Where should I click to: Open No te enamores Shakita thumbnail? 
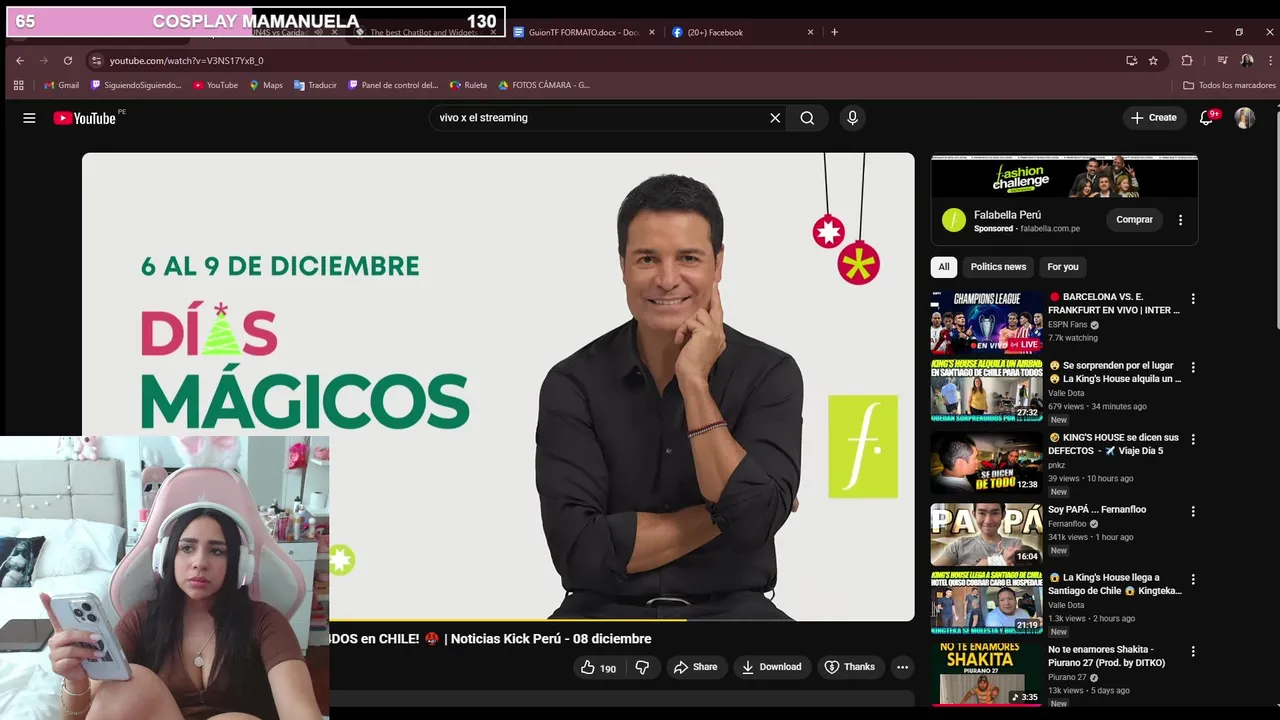click(x=986, y=674)
